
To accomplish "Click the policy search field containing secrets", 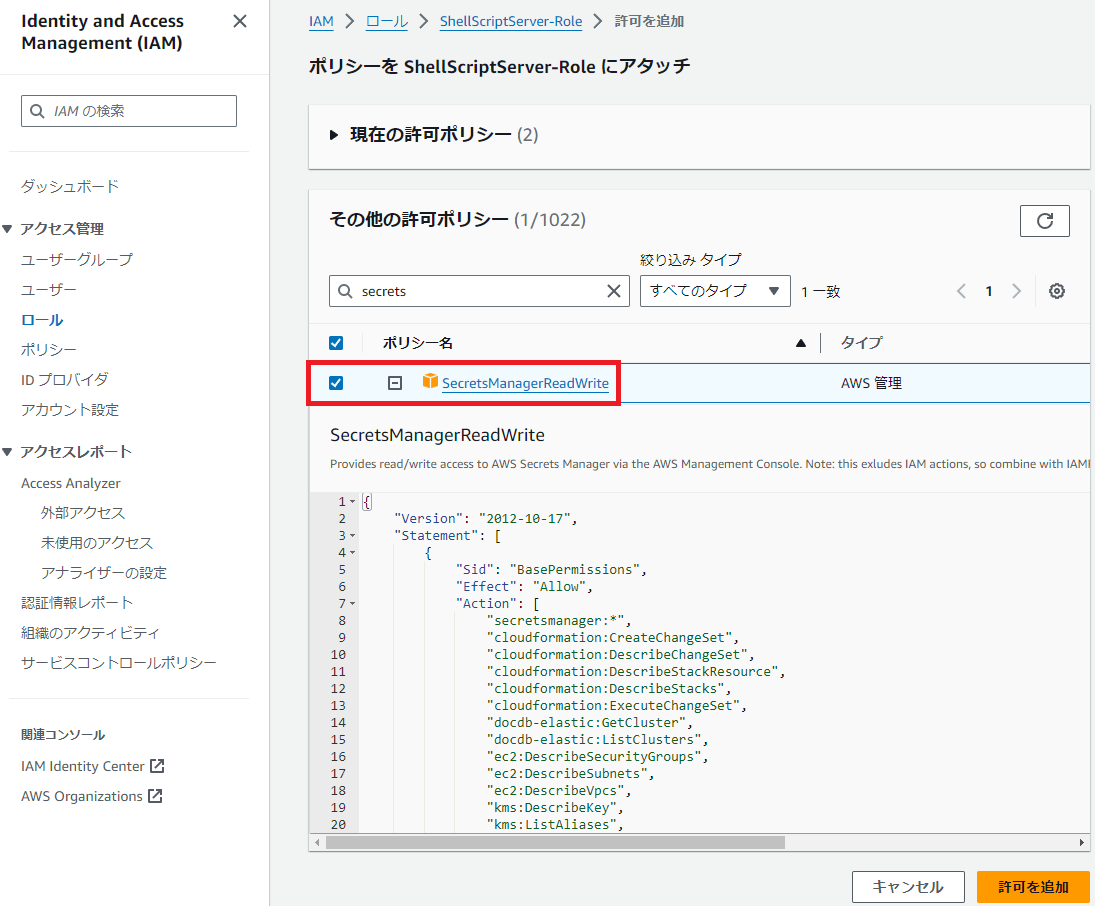I will tap(479, 291).
